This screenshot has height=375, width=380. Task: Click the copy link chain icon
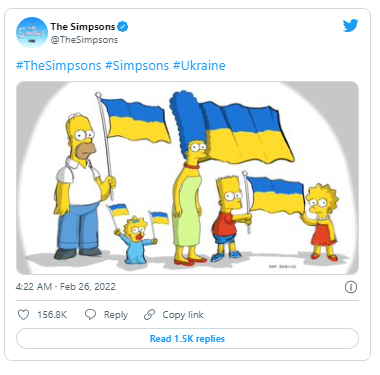pos(149,314)
